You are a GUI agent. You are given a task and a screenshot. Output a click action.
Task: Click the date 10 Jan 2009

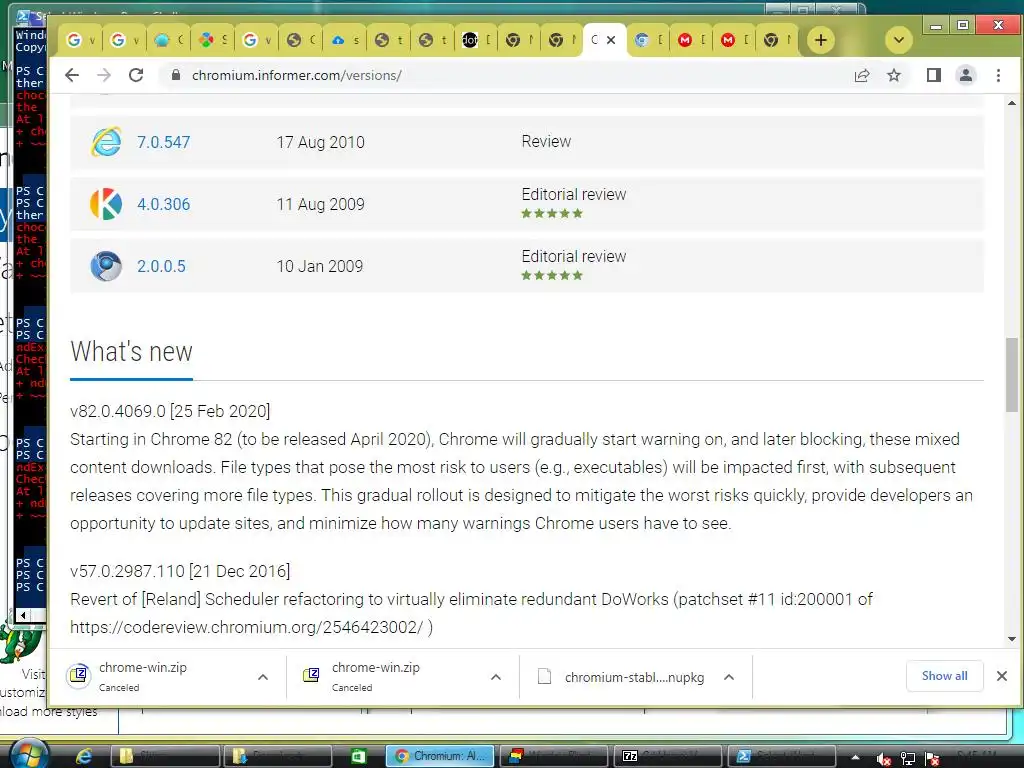coord(319,266)
